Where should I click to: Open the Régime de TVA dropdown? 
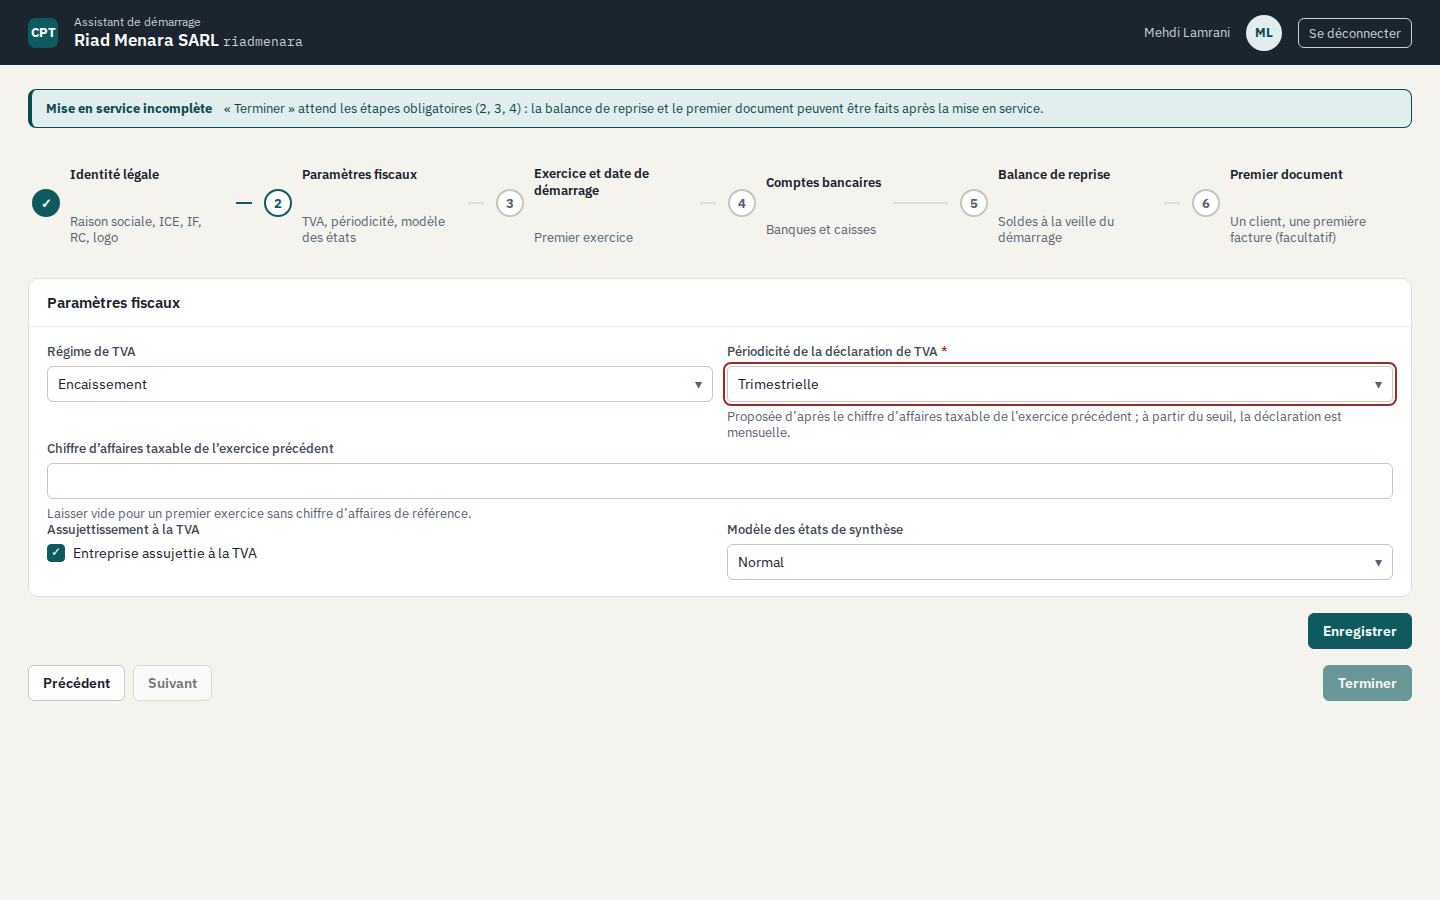[x=380, y=384]
